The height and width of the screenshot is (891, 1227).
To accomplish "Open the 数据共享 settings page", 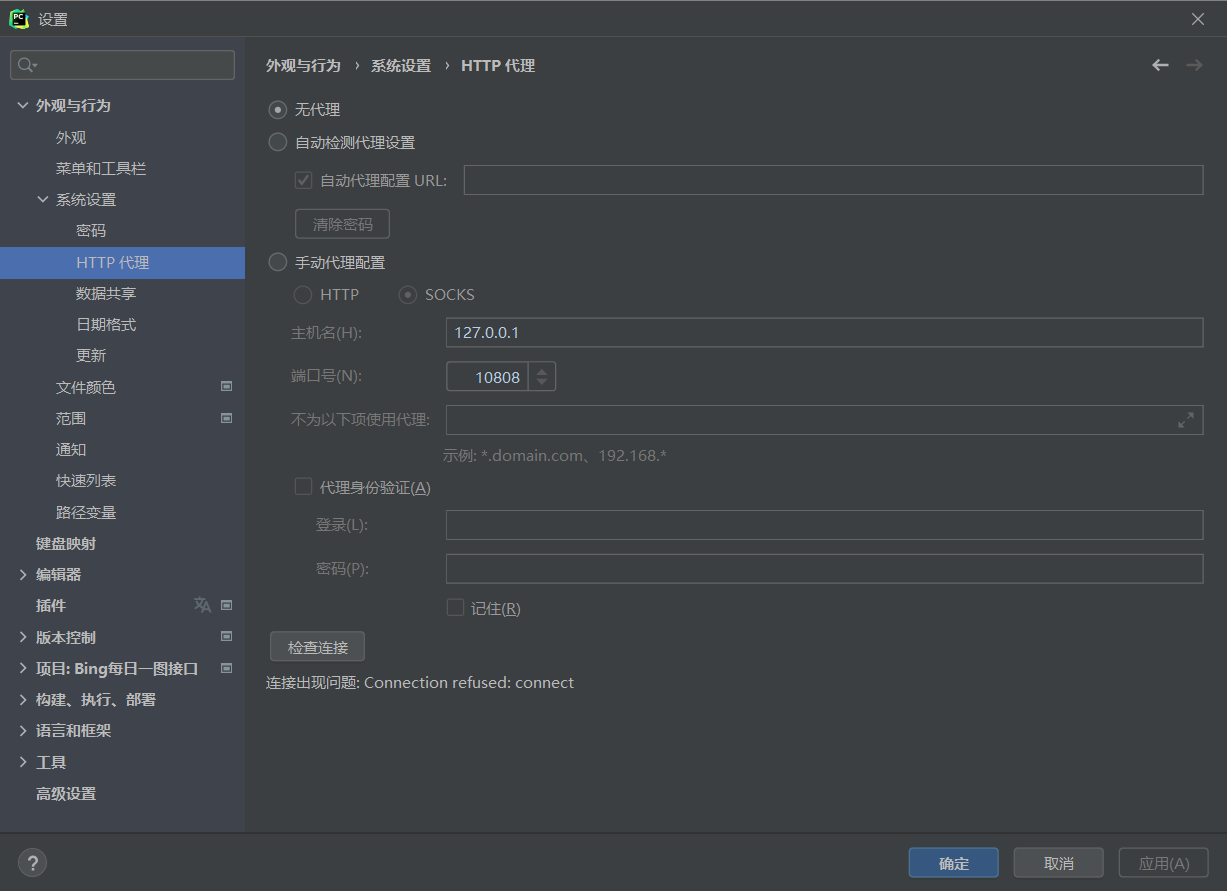I will pyautogui.click(x=106, y=293).
